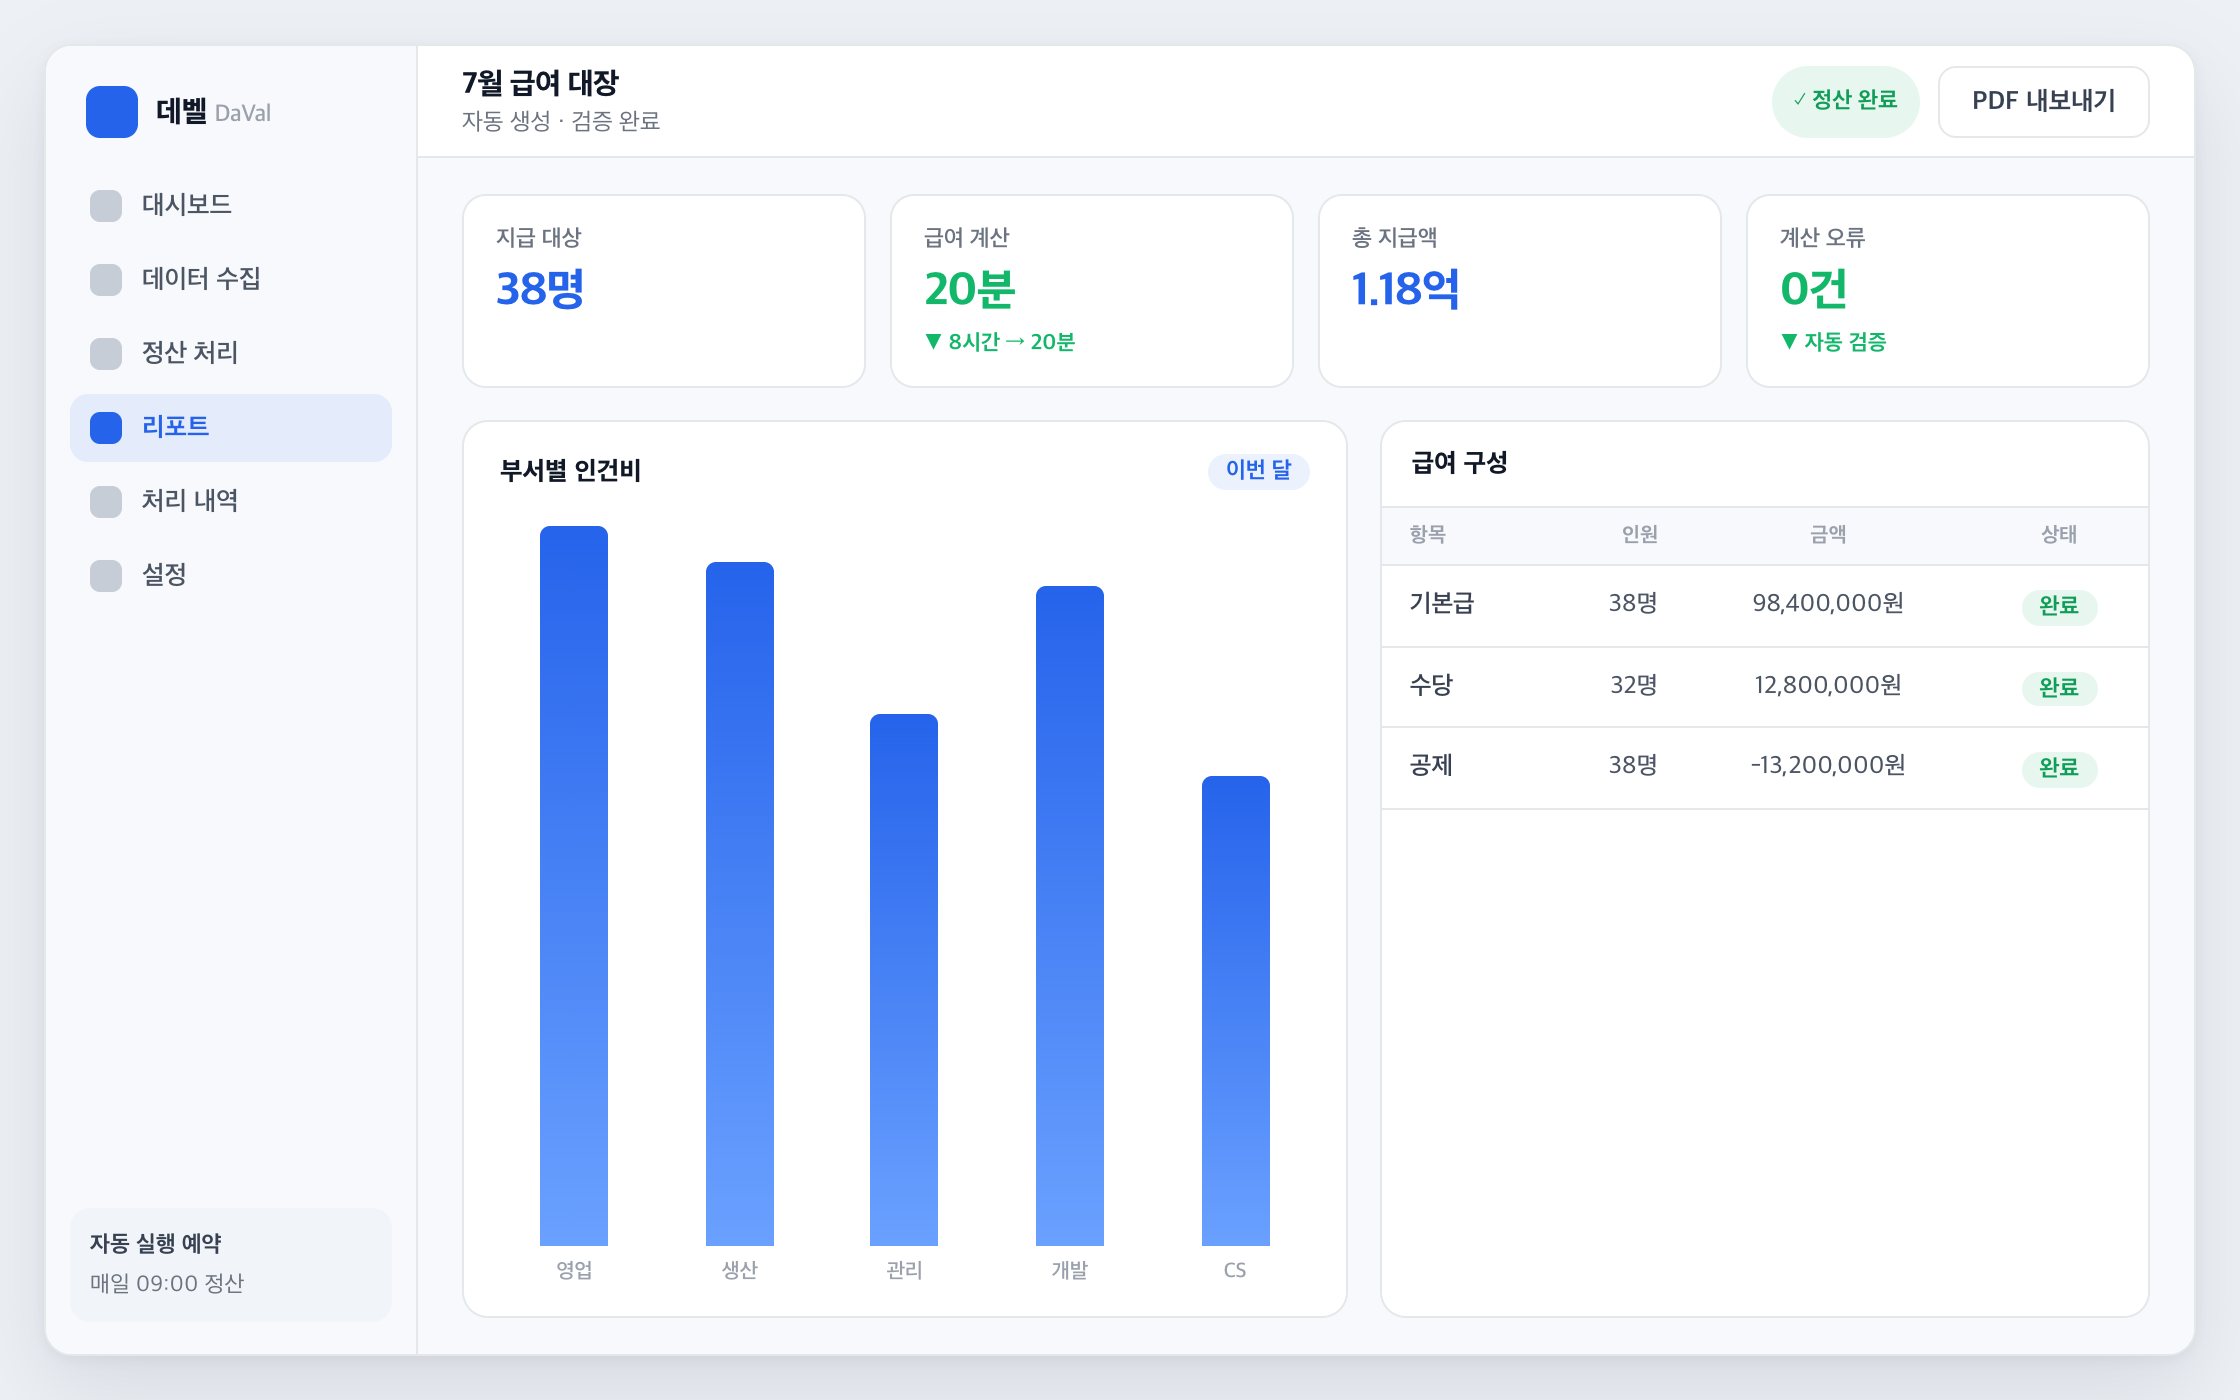Screen dimensions: 2240x1400
Task: Sort table by 금액 column header
Action: pyautogui.click(x=1828, y=535)
